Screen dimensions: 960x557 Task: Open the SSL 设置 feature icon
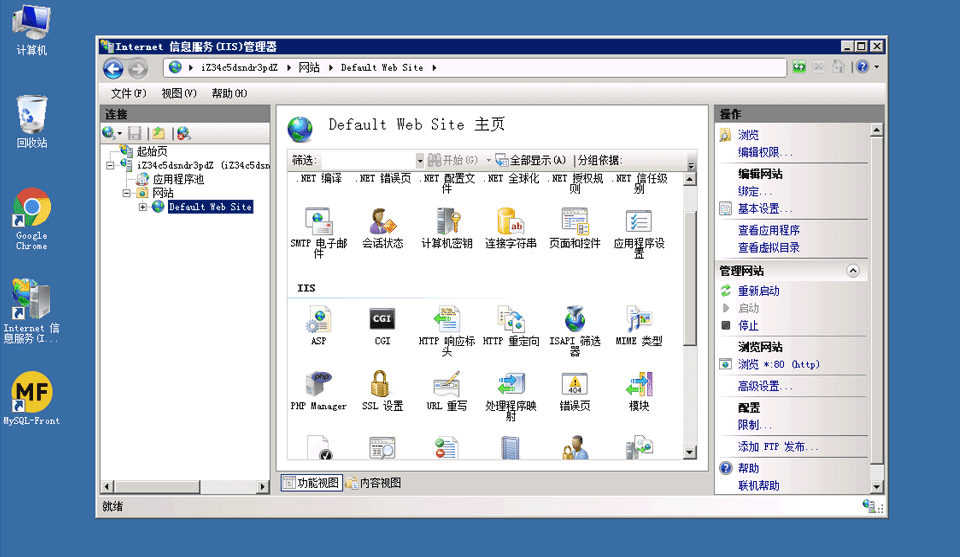pos(381,385)
